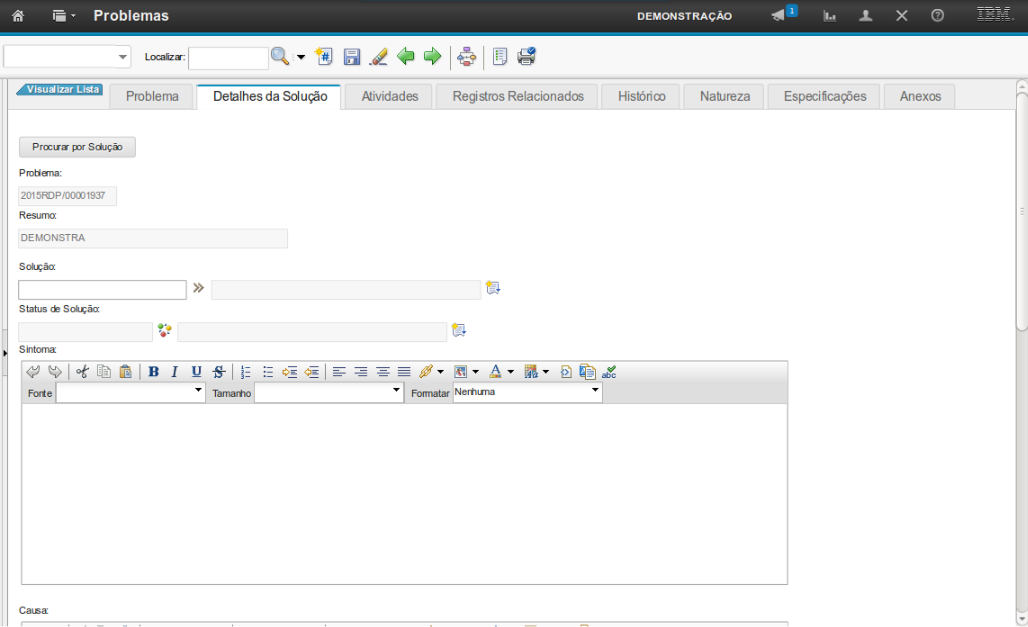Click the print icon in toolbar
The height and width of the screenshot is (627, 1028).
526,57
